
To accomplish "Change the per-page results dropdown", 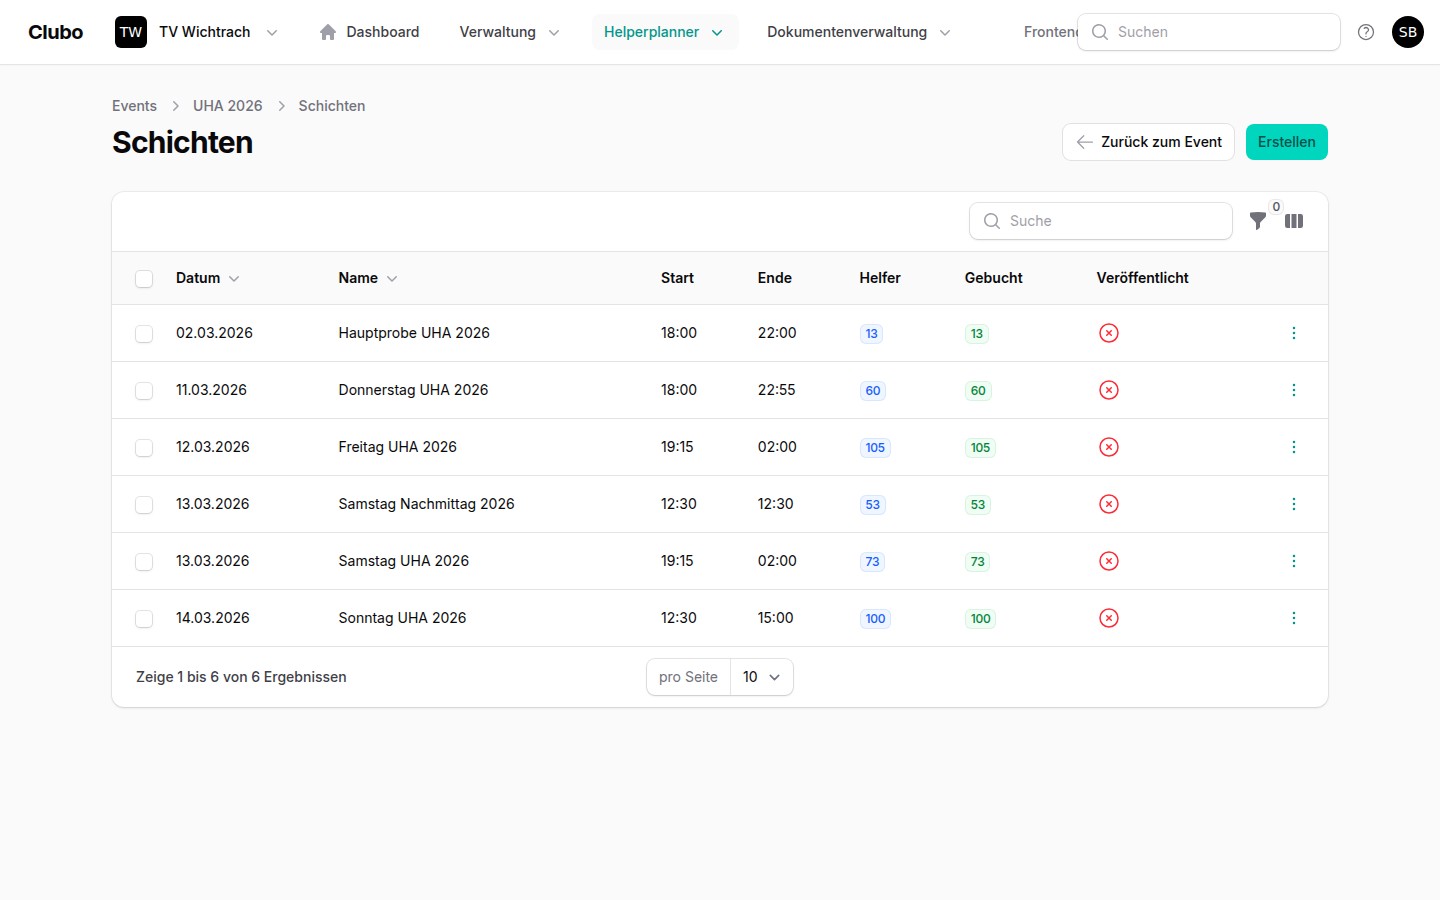I will (761, 677).
